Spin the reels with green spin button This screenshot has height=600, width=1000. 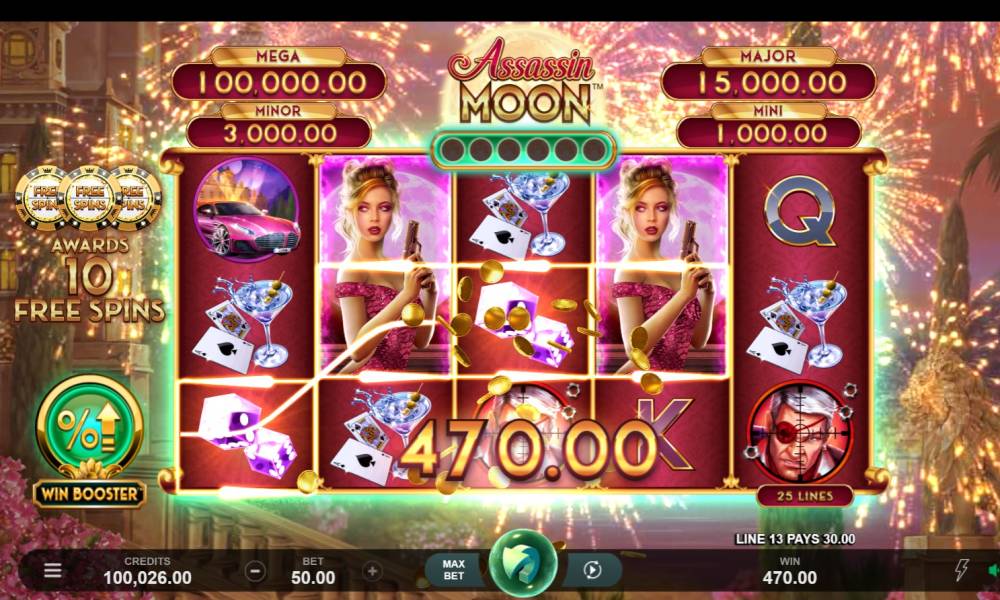[x=523, y=564]
